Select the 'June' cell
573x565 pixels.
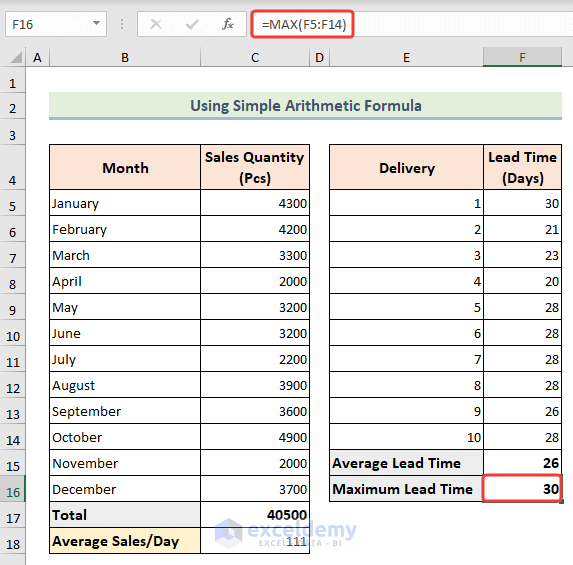point(125,333)
